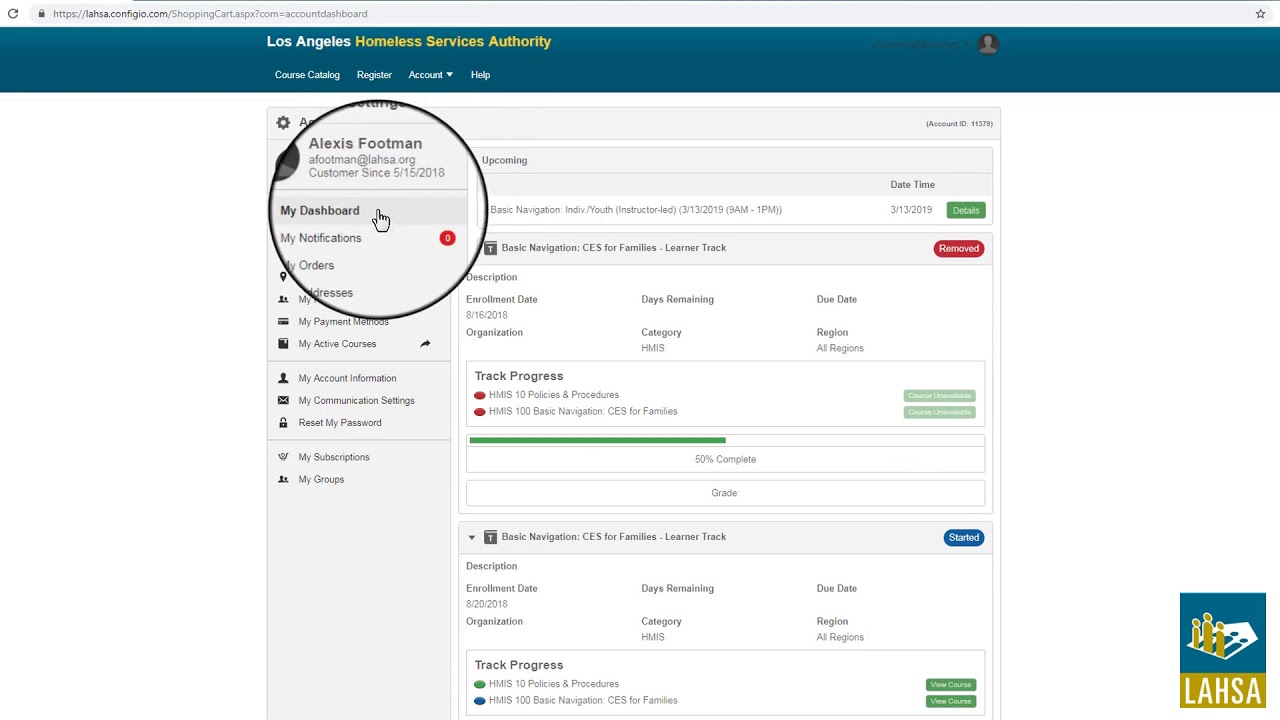This screenshot has height=720, width=1280.
Task: Click View Course for HMIS 10 Policies
Action: (x=950, y=685)
